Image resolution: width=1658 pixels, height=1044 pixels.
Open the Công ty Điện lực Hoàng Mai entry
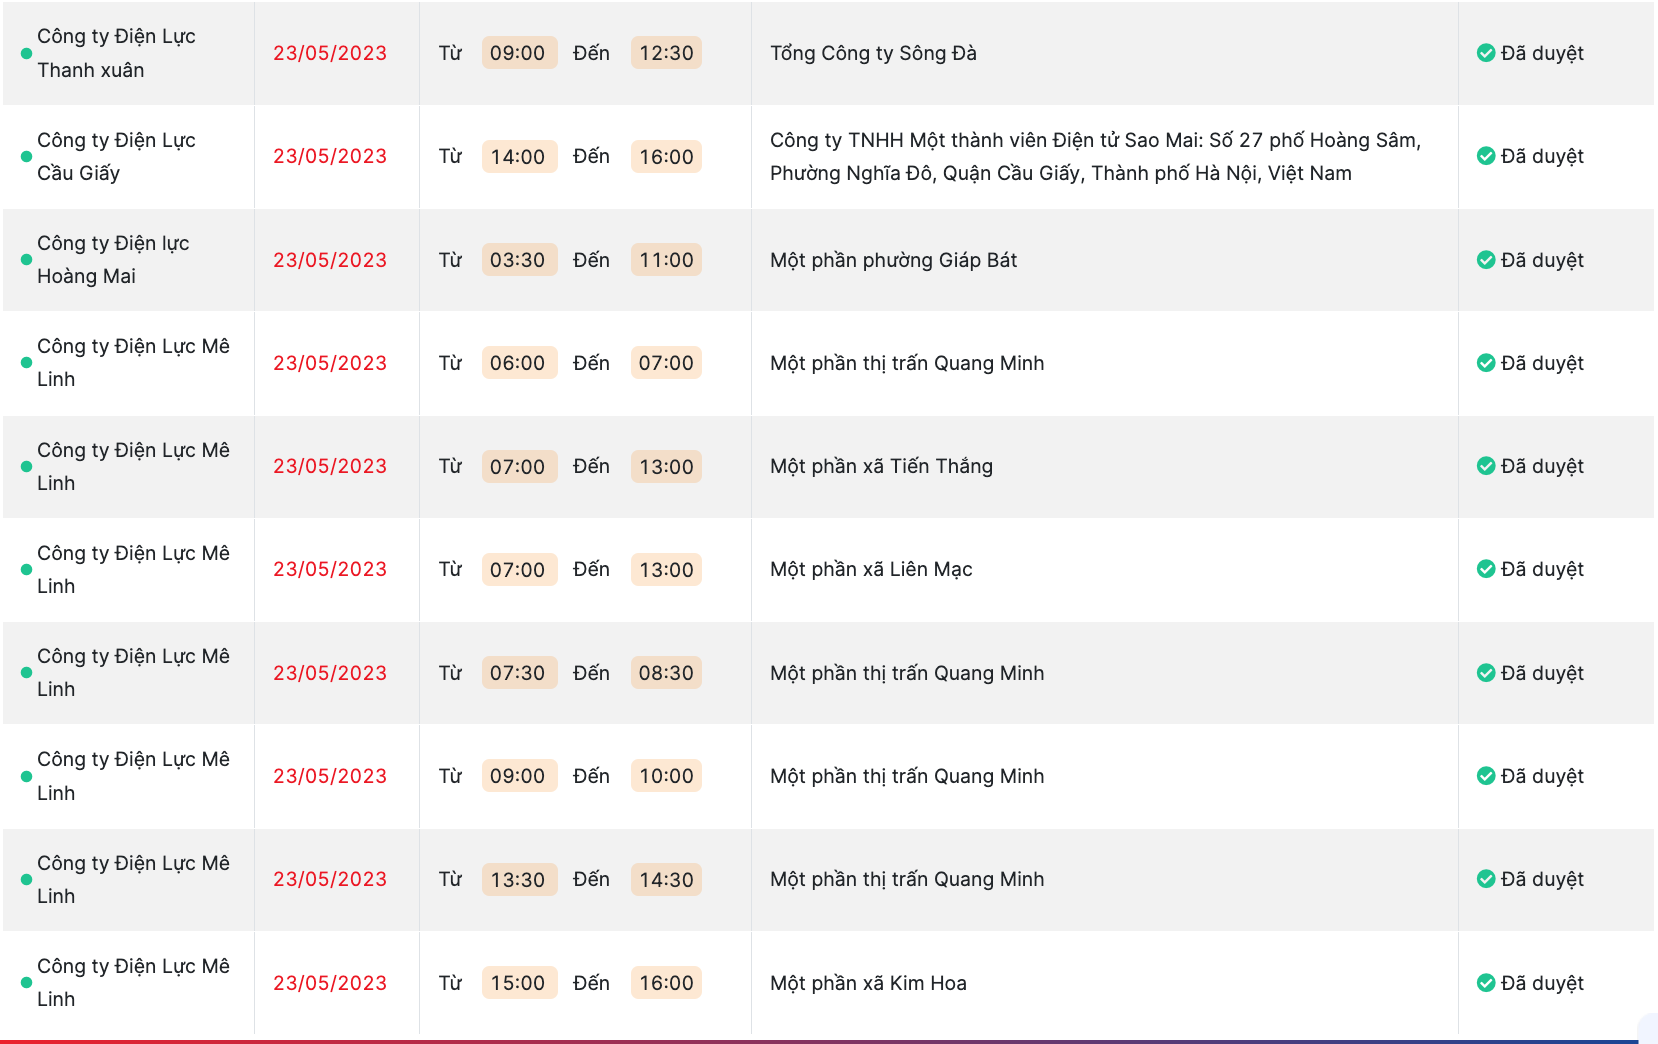pos(113,260)
